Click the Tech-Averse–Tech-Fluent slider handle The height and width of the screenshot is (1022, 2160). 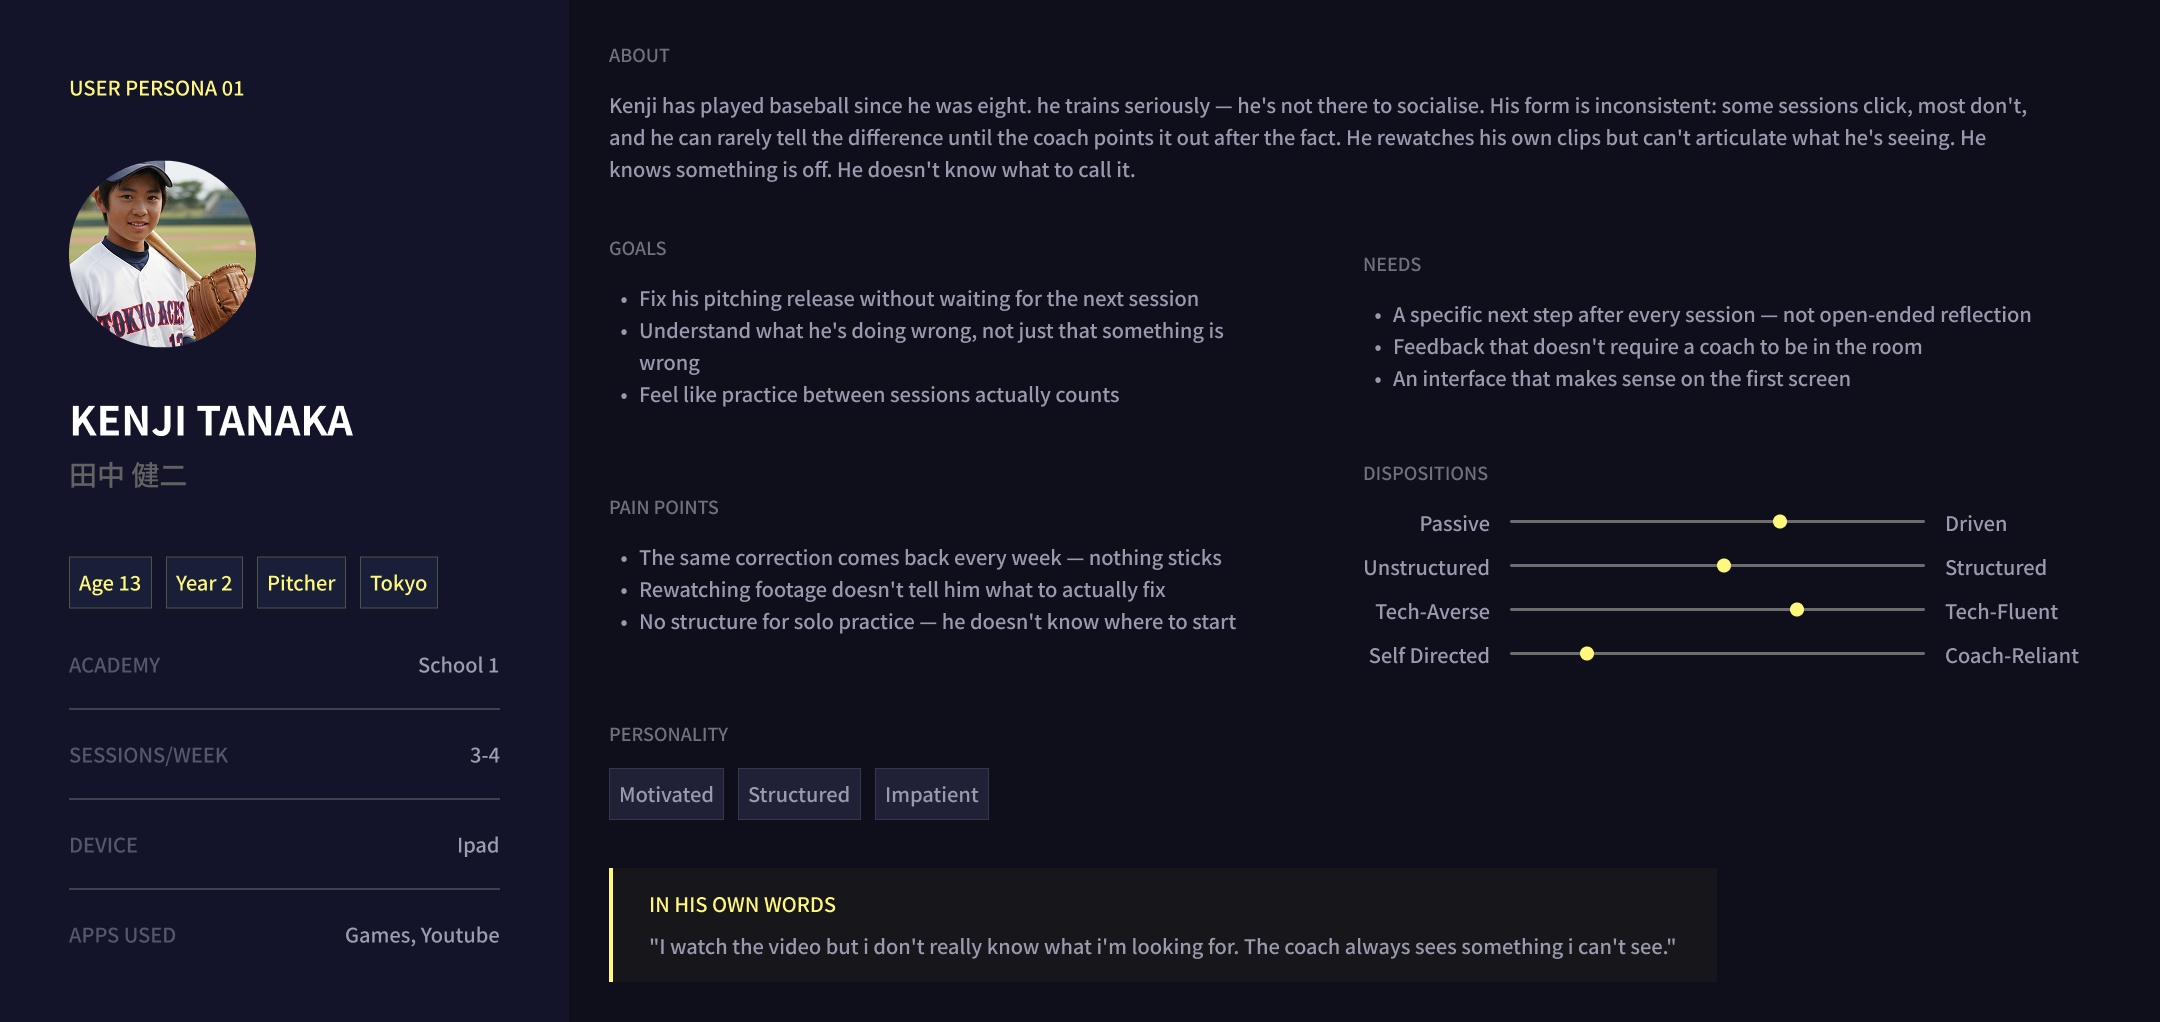click(x=1797, y=610)
